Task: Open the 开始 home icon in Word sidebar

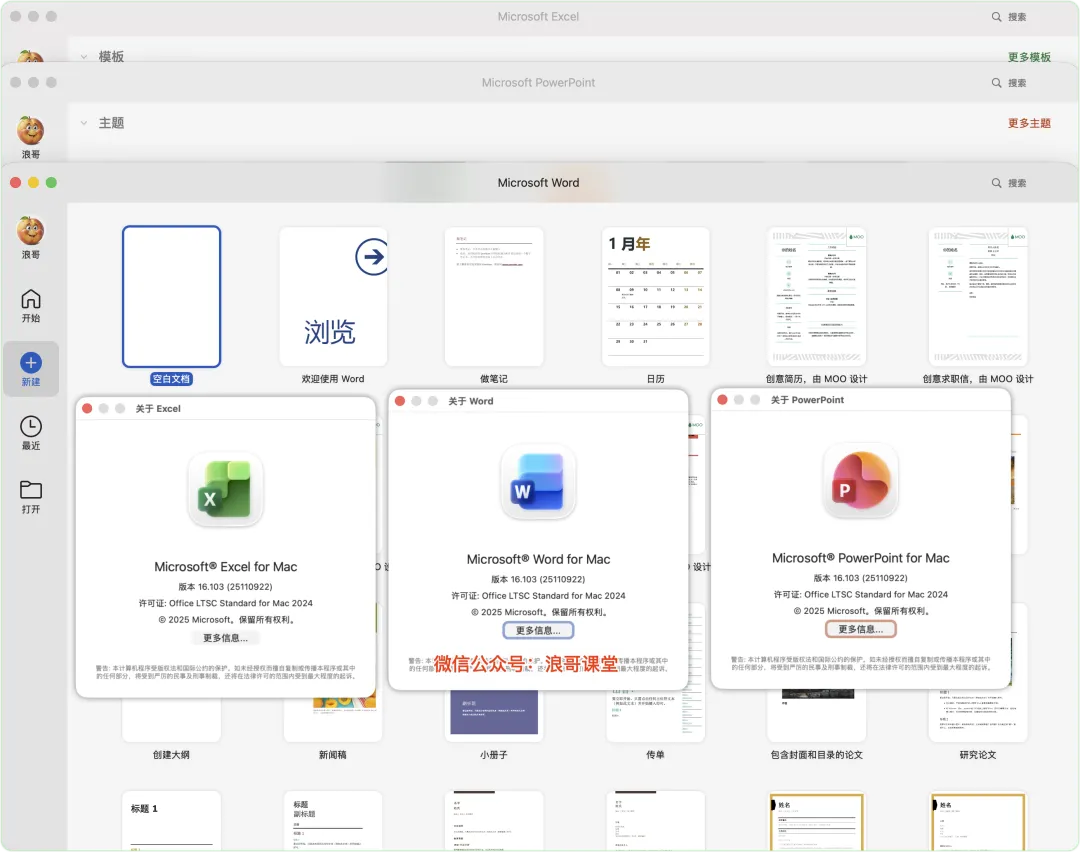Action: pyautogui.click(x=30, y=299)
